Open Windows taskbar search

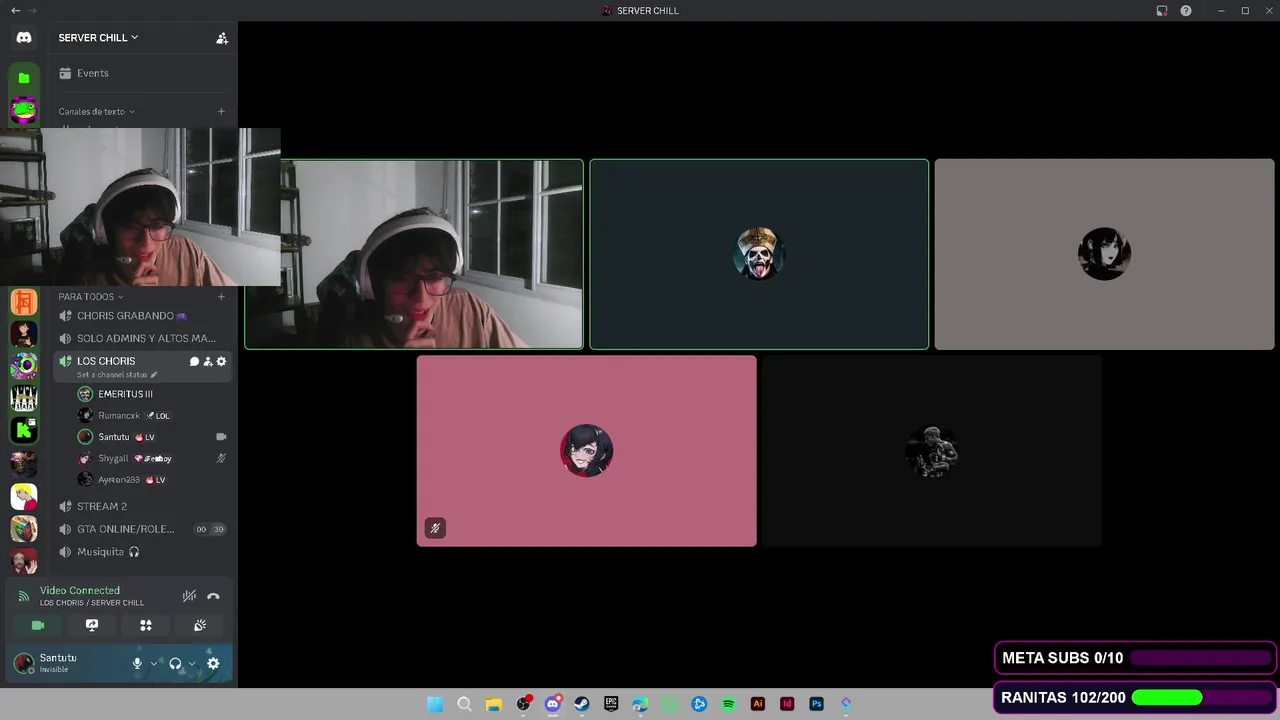point(464,704)
